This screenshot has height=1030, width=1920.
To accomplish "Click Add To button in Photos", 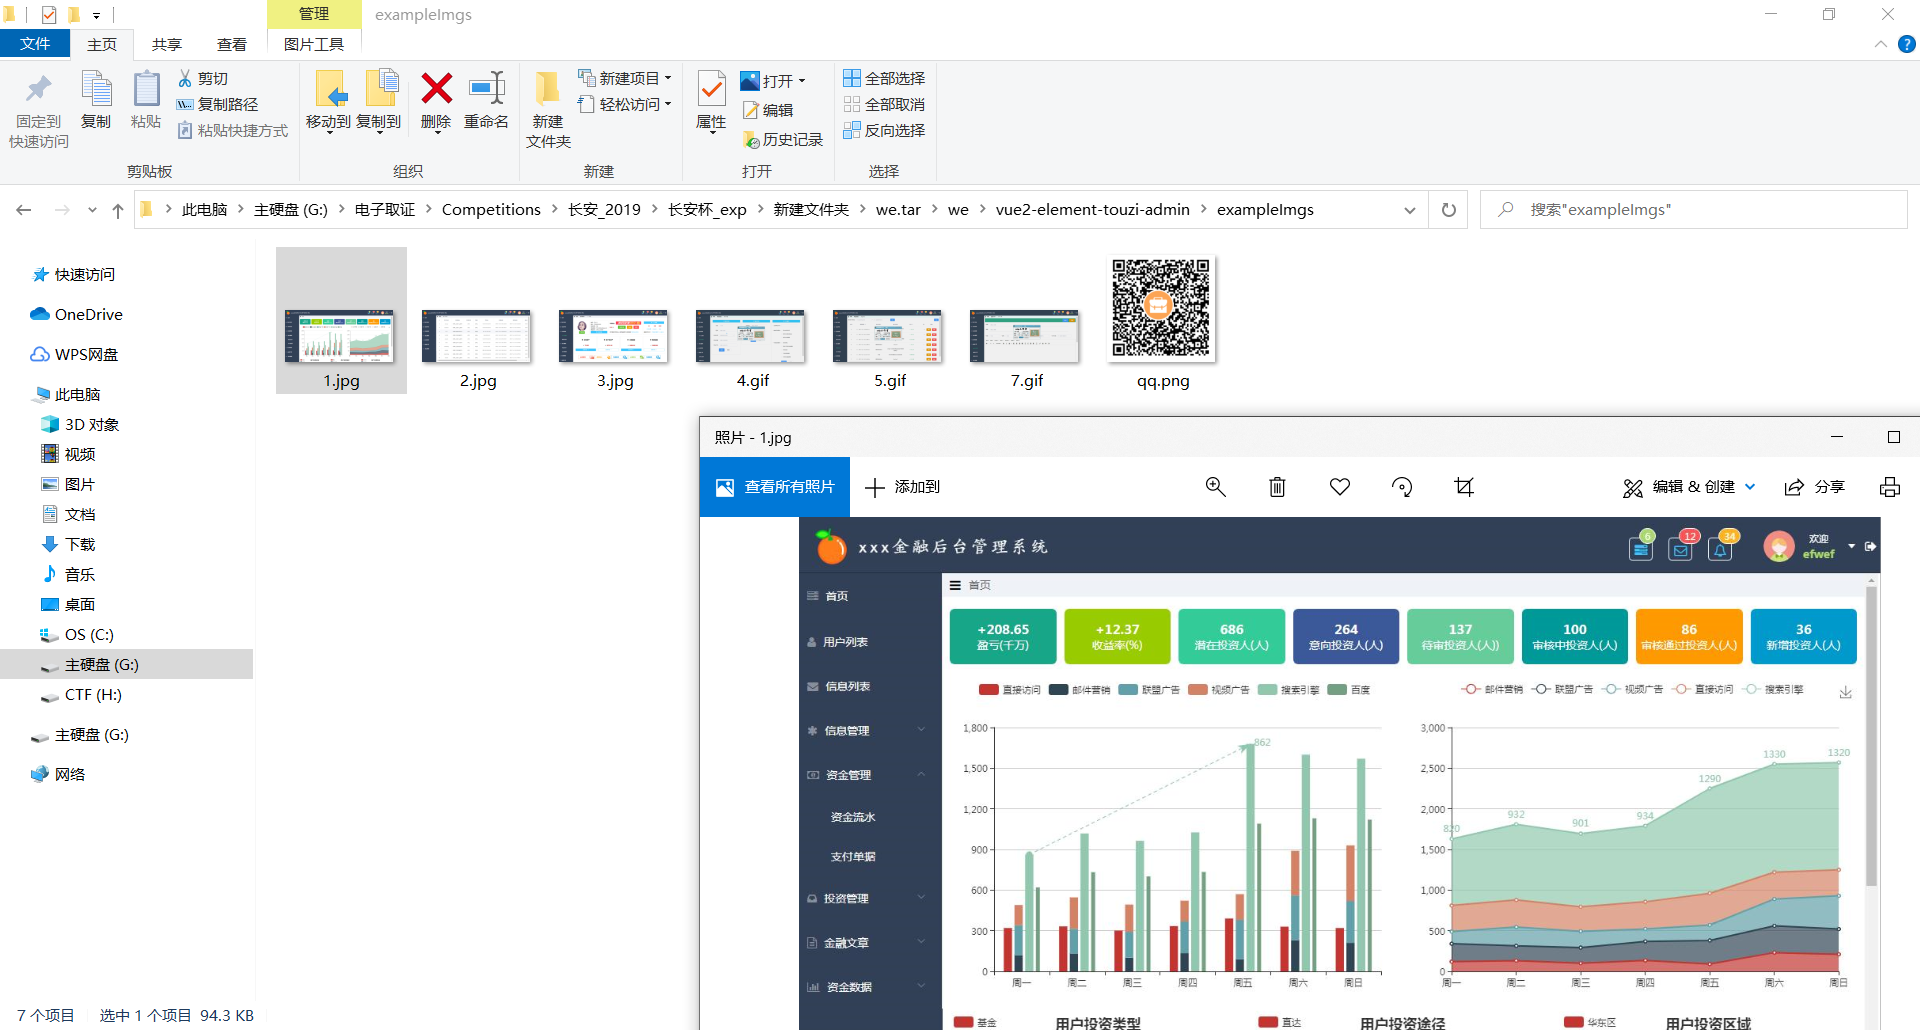I will tap(903, 487).
